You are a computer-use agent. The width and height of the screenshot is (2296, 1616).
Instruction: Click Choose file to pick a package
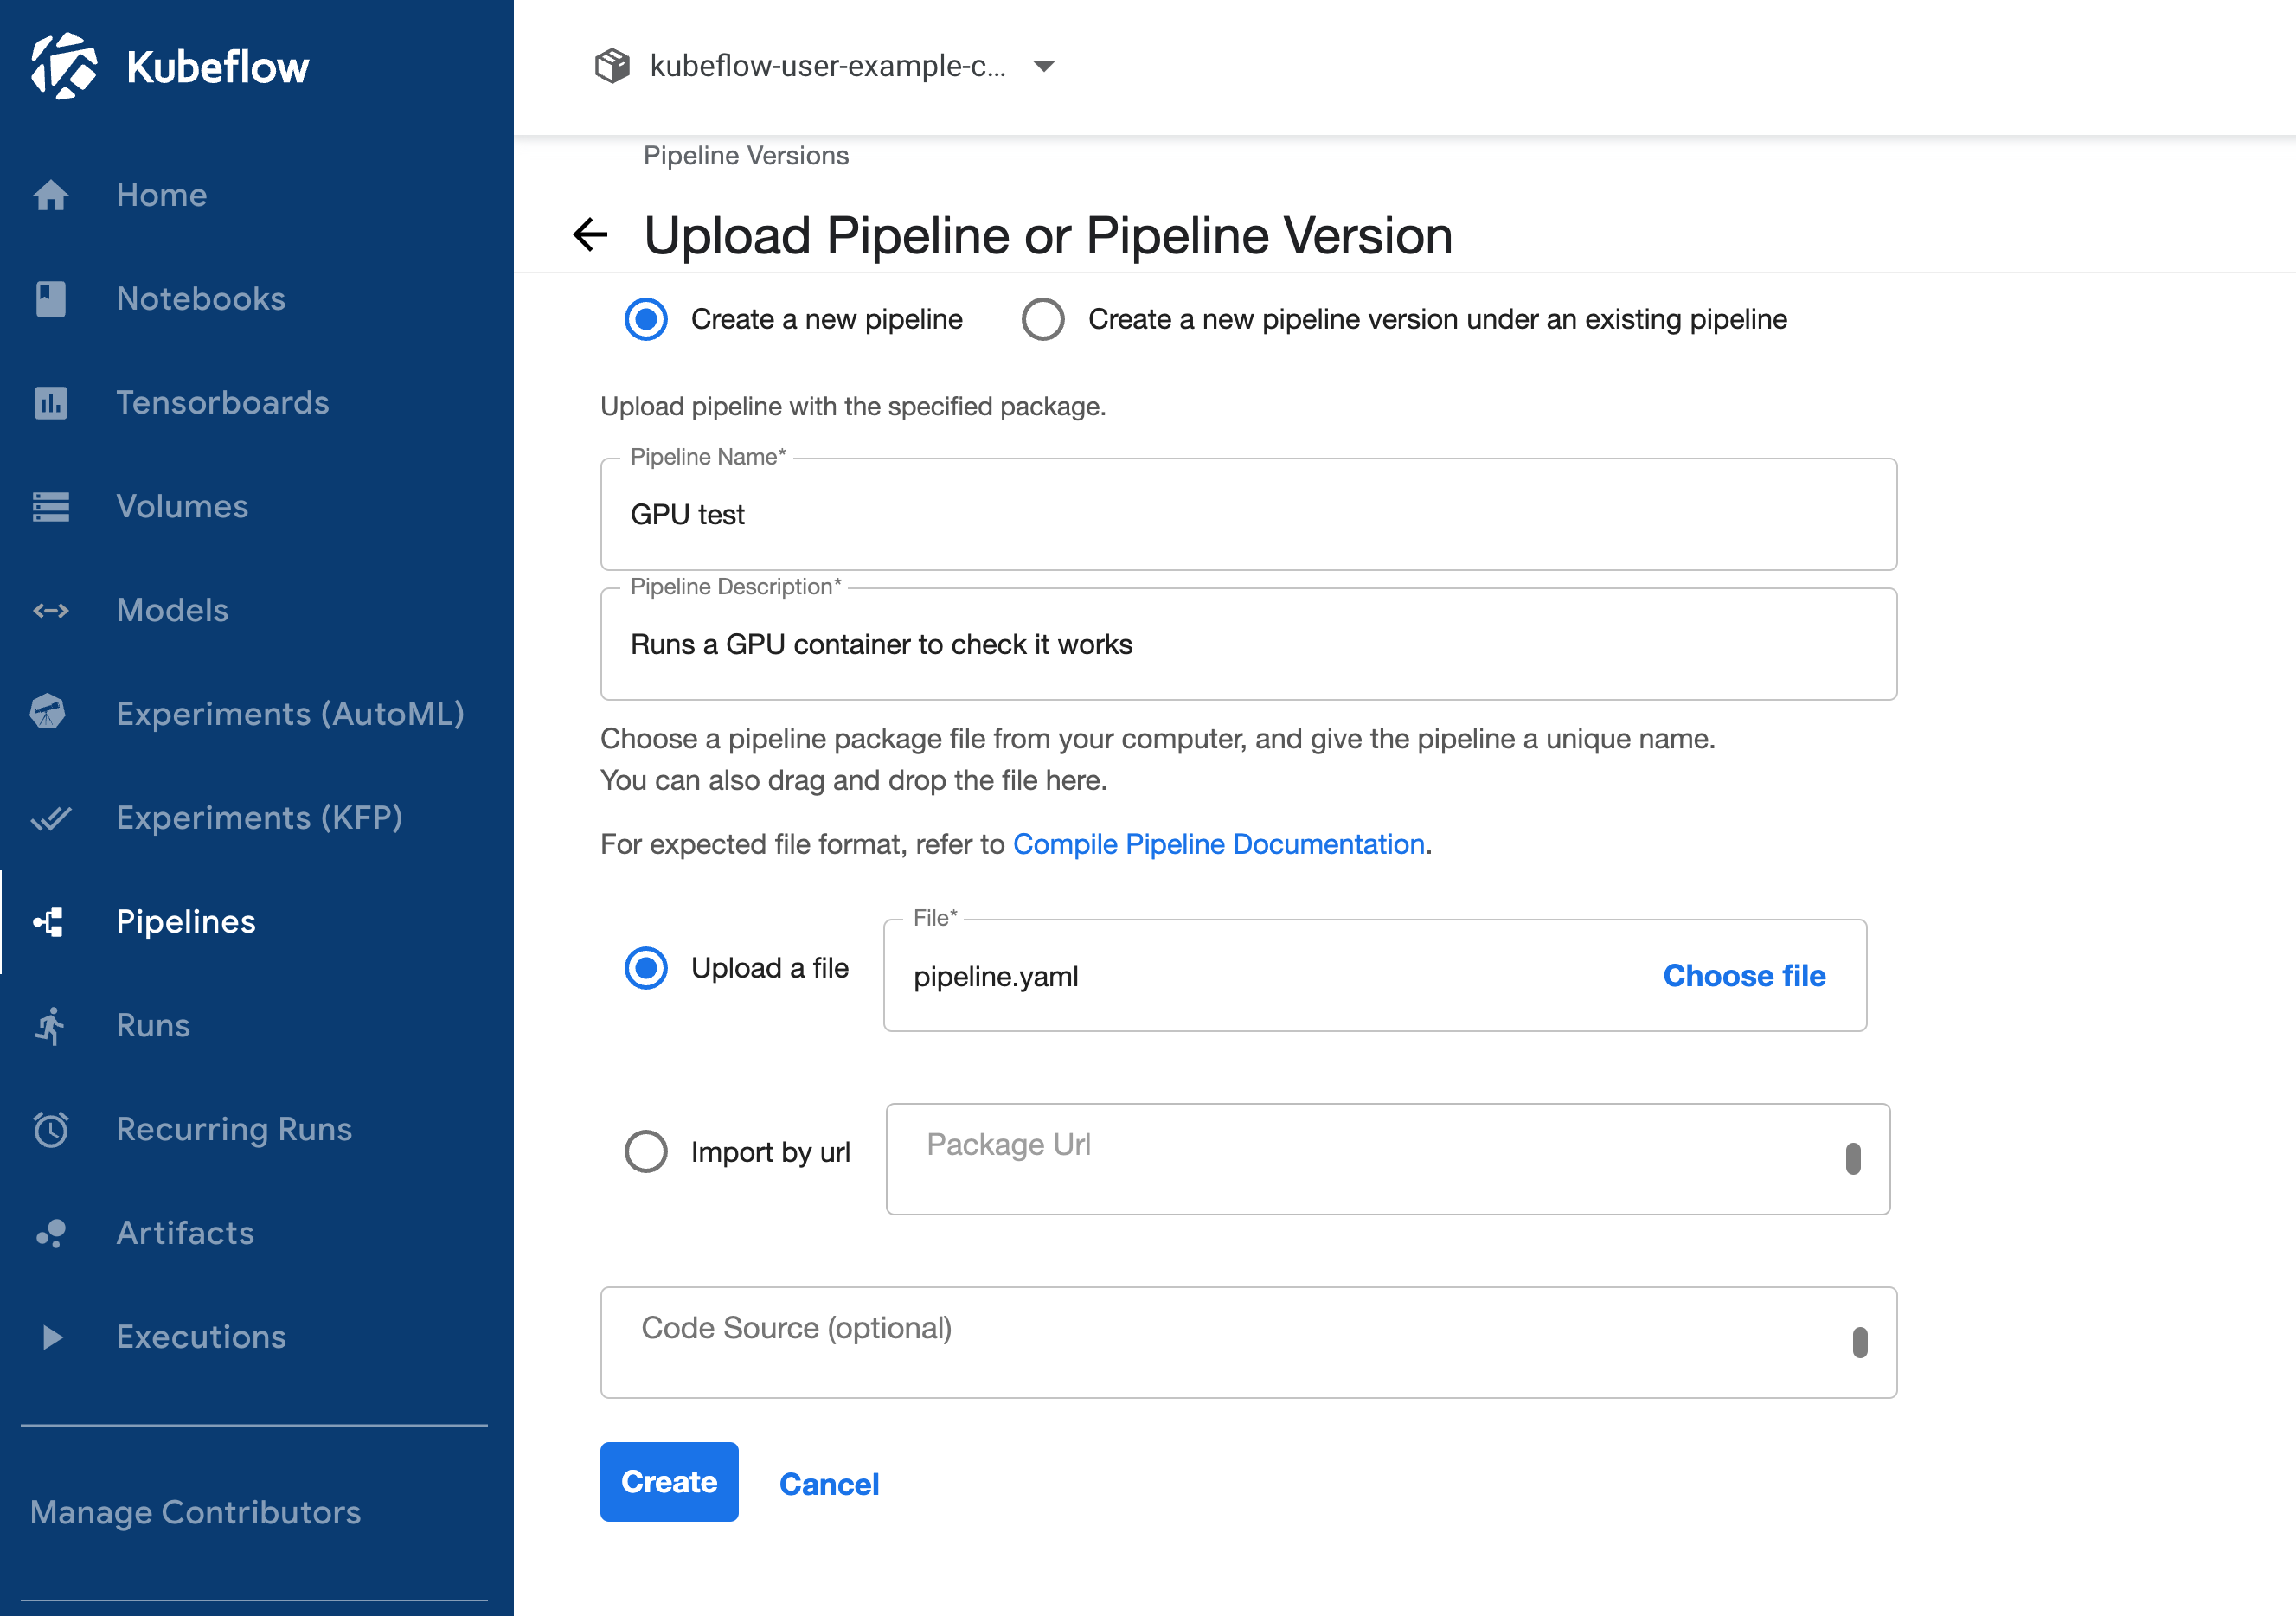point(1744,976)
